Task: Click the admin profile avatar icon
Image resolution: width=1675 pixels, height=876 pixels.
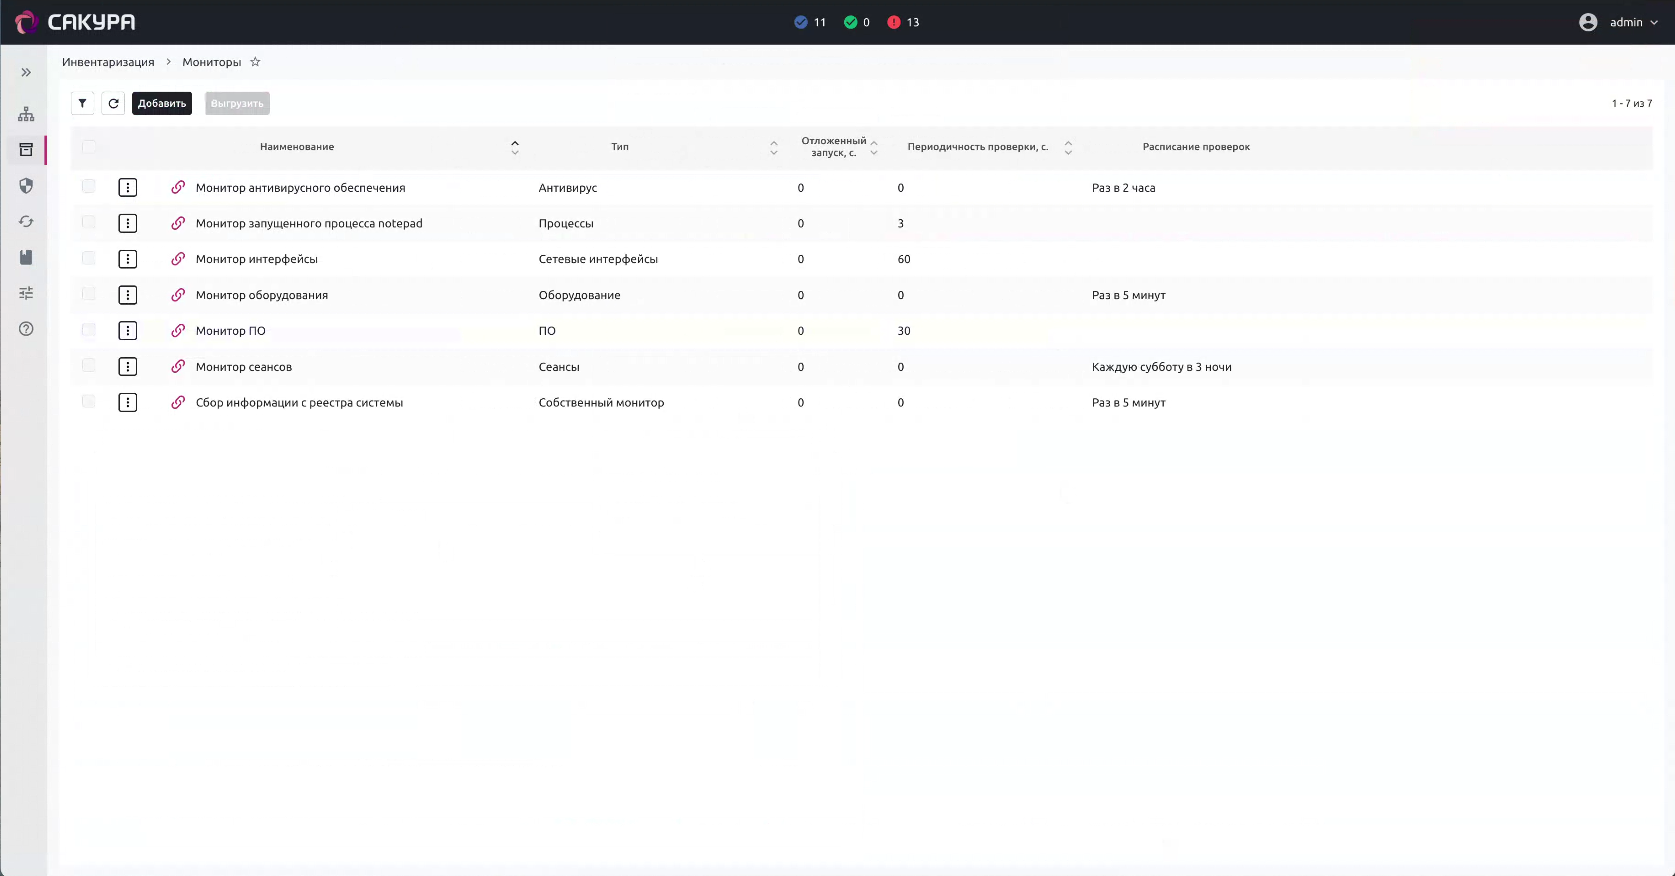Action: [x=1588, y=22]
